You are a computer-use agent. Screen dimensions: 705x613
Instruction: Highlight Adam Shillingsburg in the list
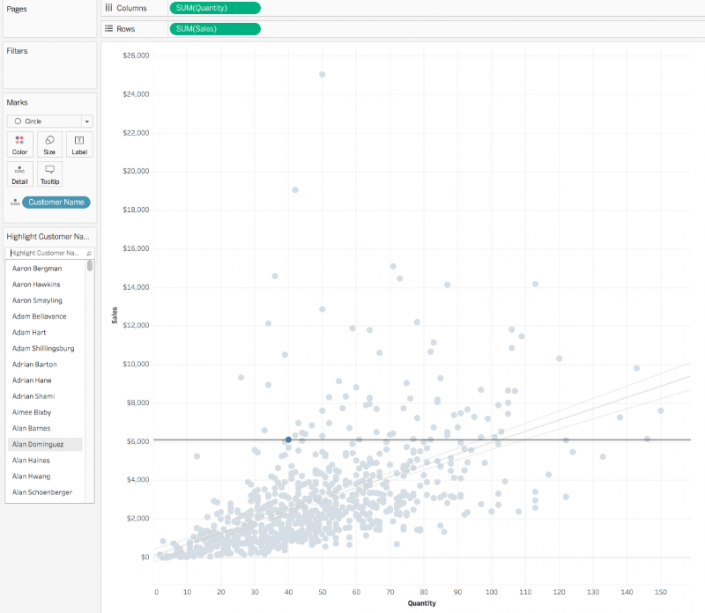click(x=43, y=349)
